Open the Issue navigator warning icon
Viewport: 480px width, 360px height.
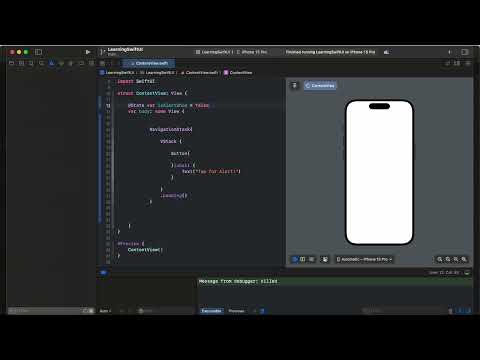tap(51, 63)
